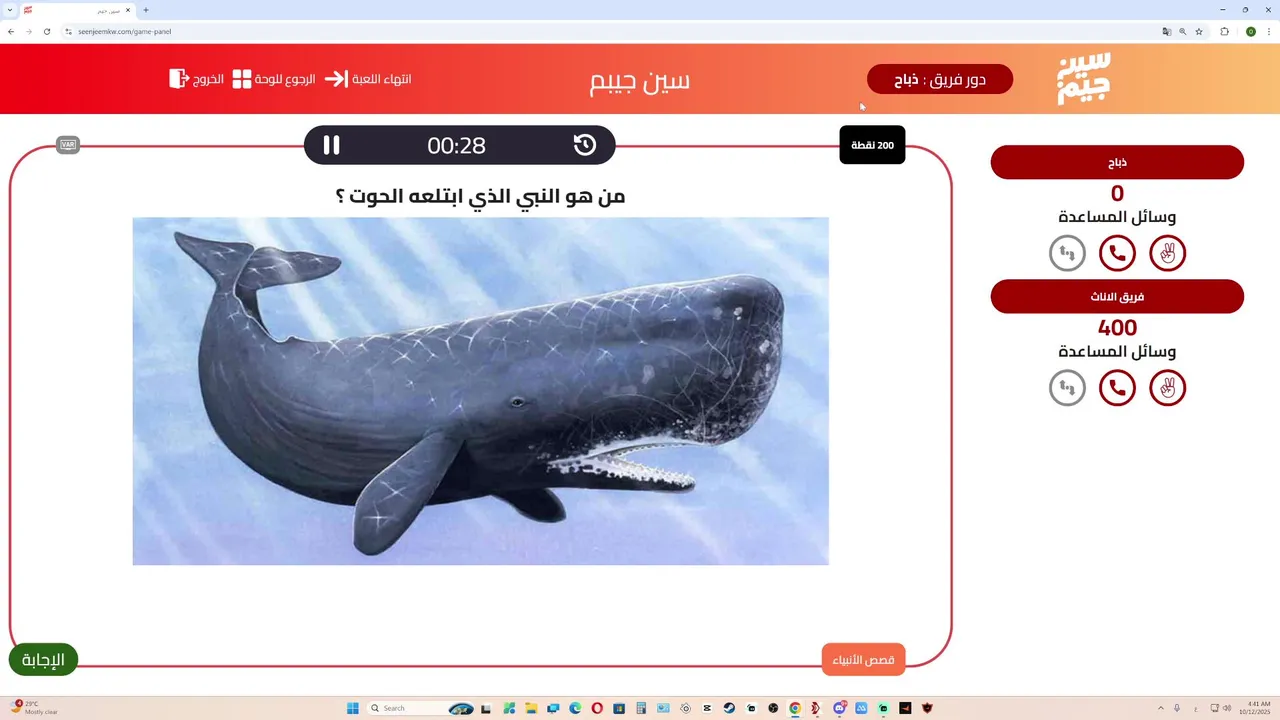Reset the timer with the restart icon
This screenshot has width=1280, height=720.
click(585, 145)
